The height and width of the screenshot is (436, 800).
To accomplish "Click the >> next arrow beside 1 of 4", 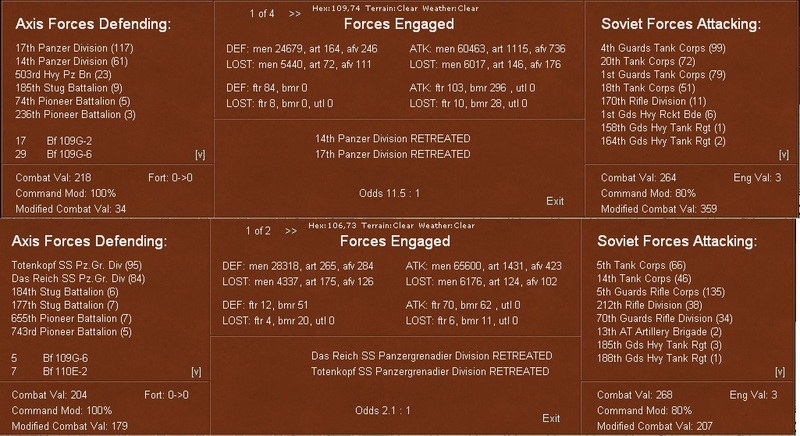I will (294, 14).
